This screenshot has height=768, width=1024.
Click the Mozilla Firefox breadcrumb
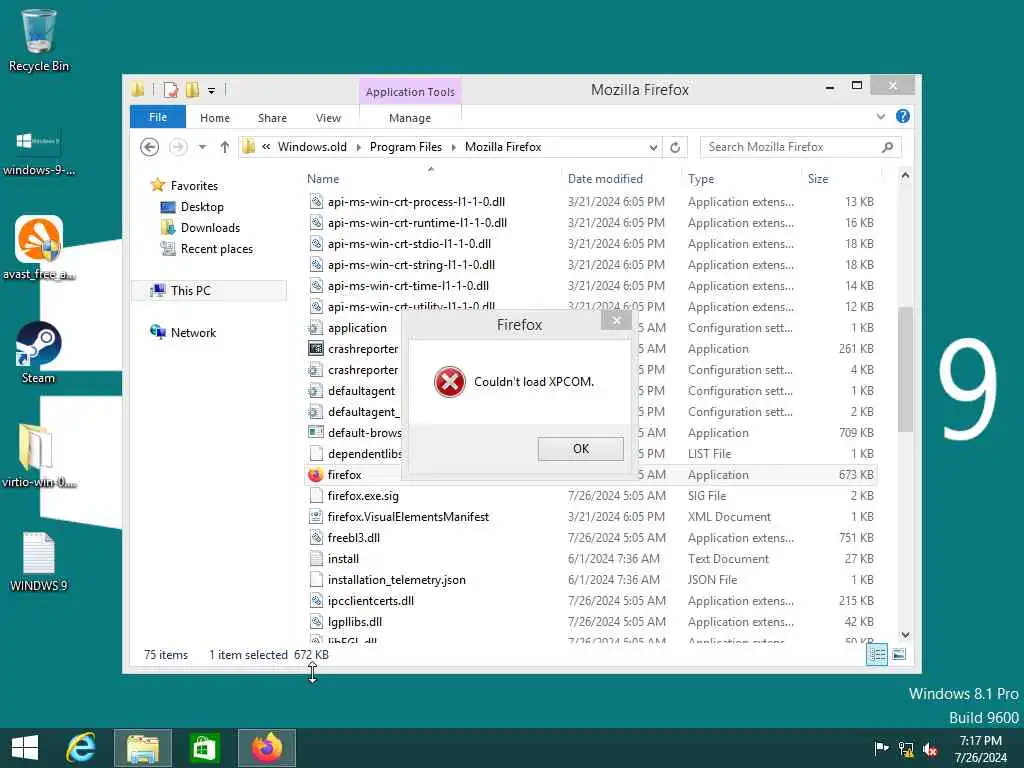pyautogui.click(x=503, y=147)
